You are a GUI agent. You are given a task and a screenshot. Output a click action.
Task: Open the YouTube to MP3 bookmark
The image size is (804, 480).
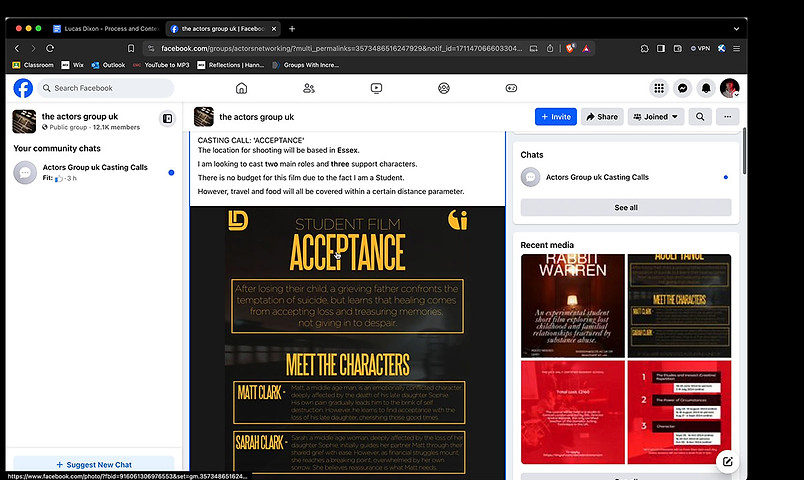pos(161,65)
